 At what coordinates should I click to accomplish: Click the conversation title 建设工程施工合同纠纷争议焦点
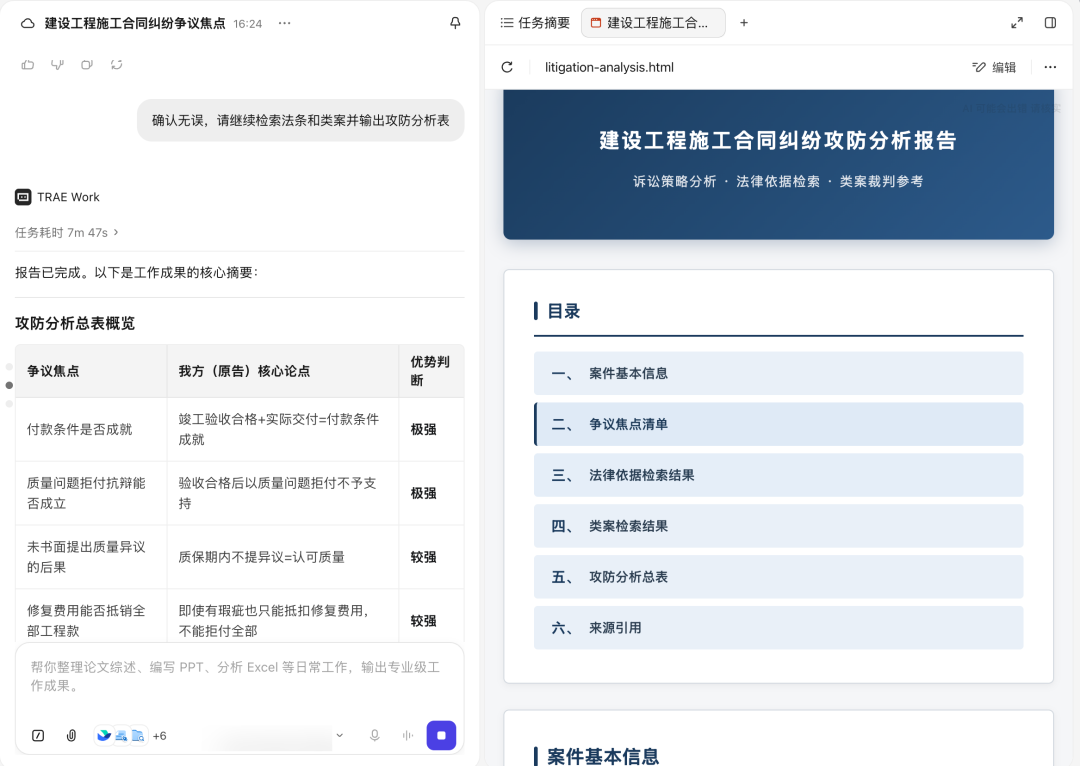click(135, 23)
